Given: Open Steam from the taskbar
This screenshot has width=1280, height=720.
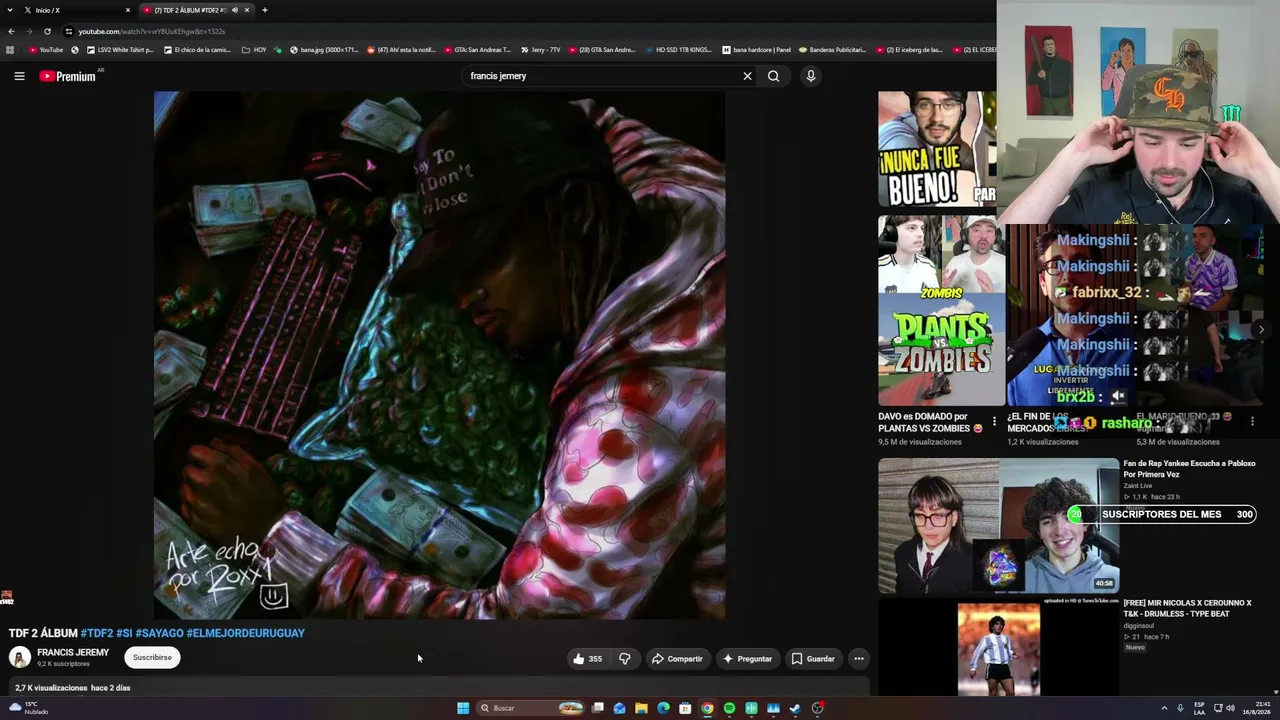Looking at the screenshot, I should pos(795,708).
